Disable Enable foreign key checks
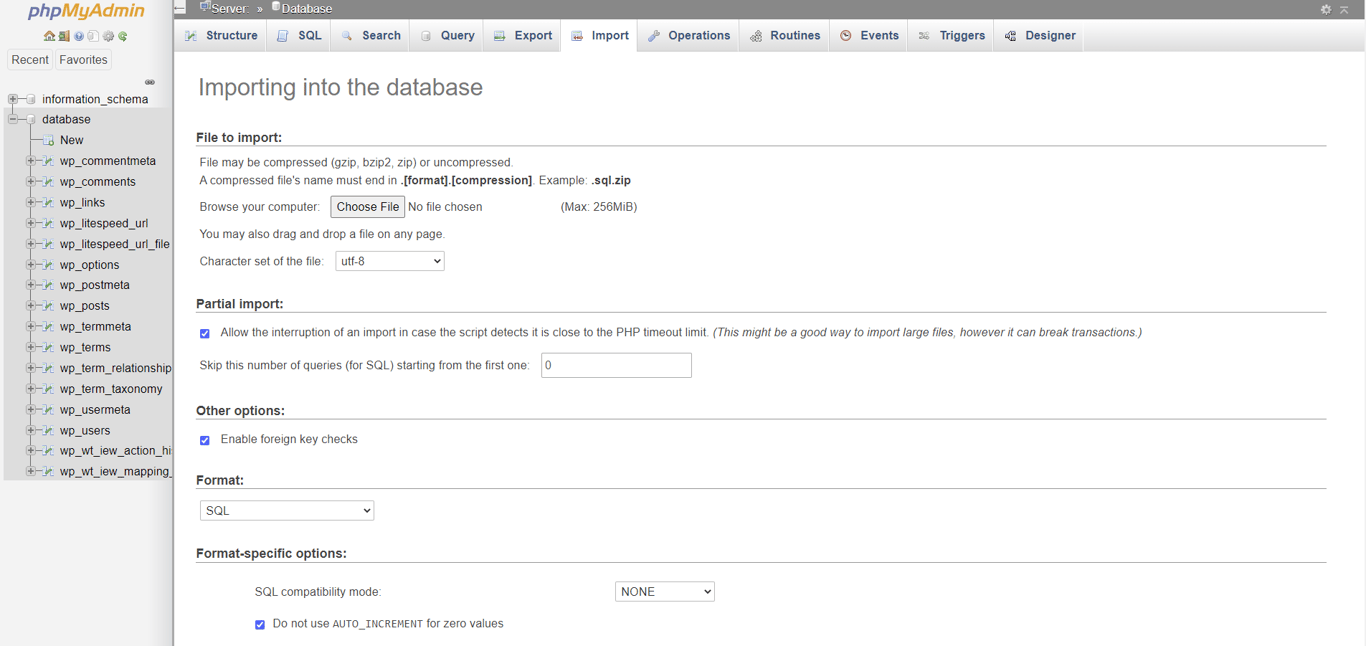 coord(205,440)
